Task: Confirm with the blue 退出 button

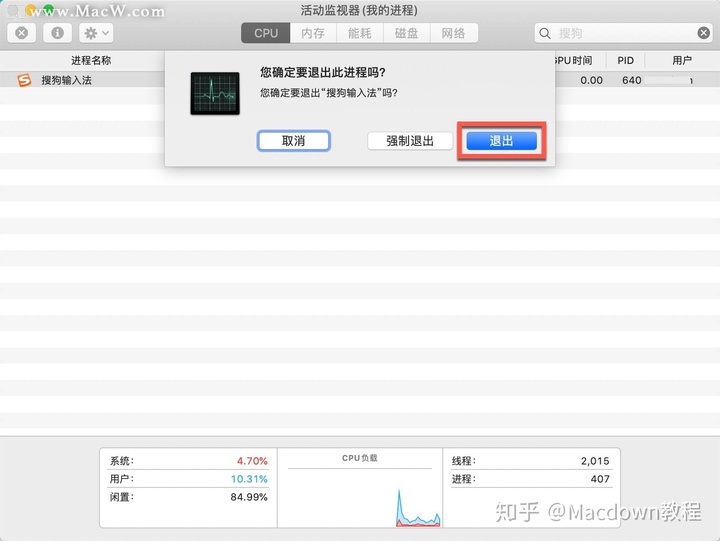Action: 501,141
